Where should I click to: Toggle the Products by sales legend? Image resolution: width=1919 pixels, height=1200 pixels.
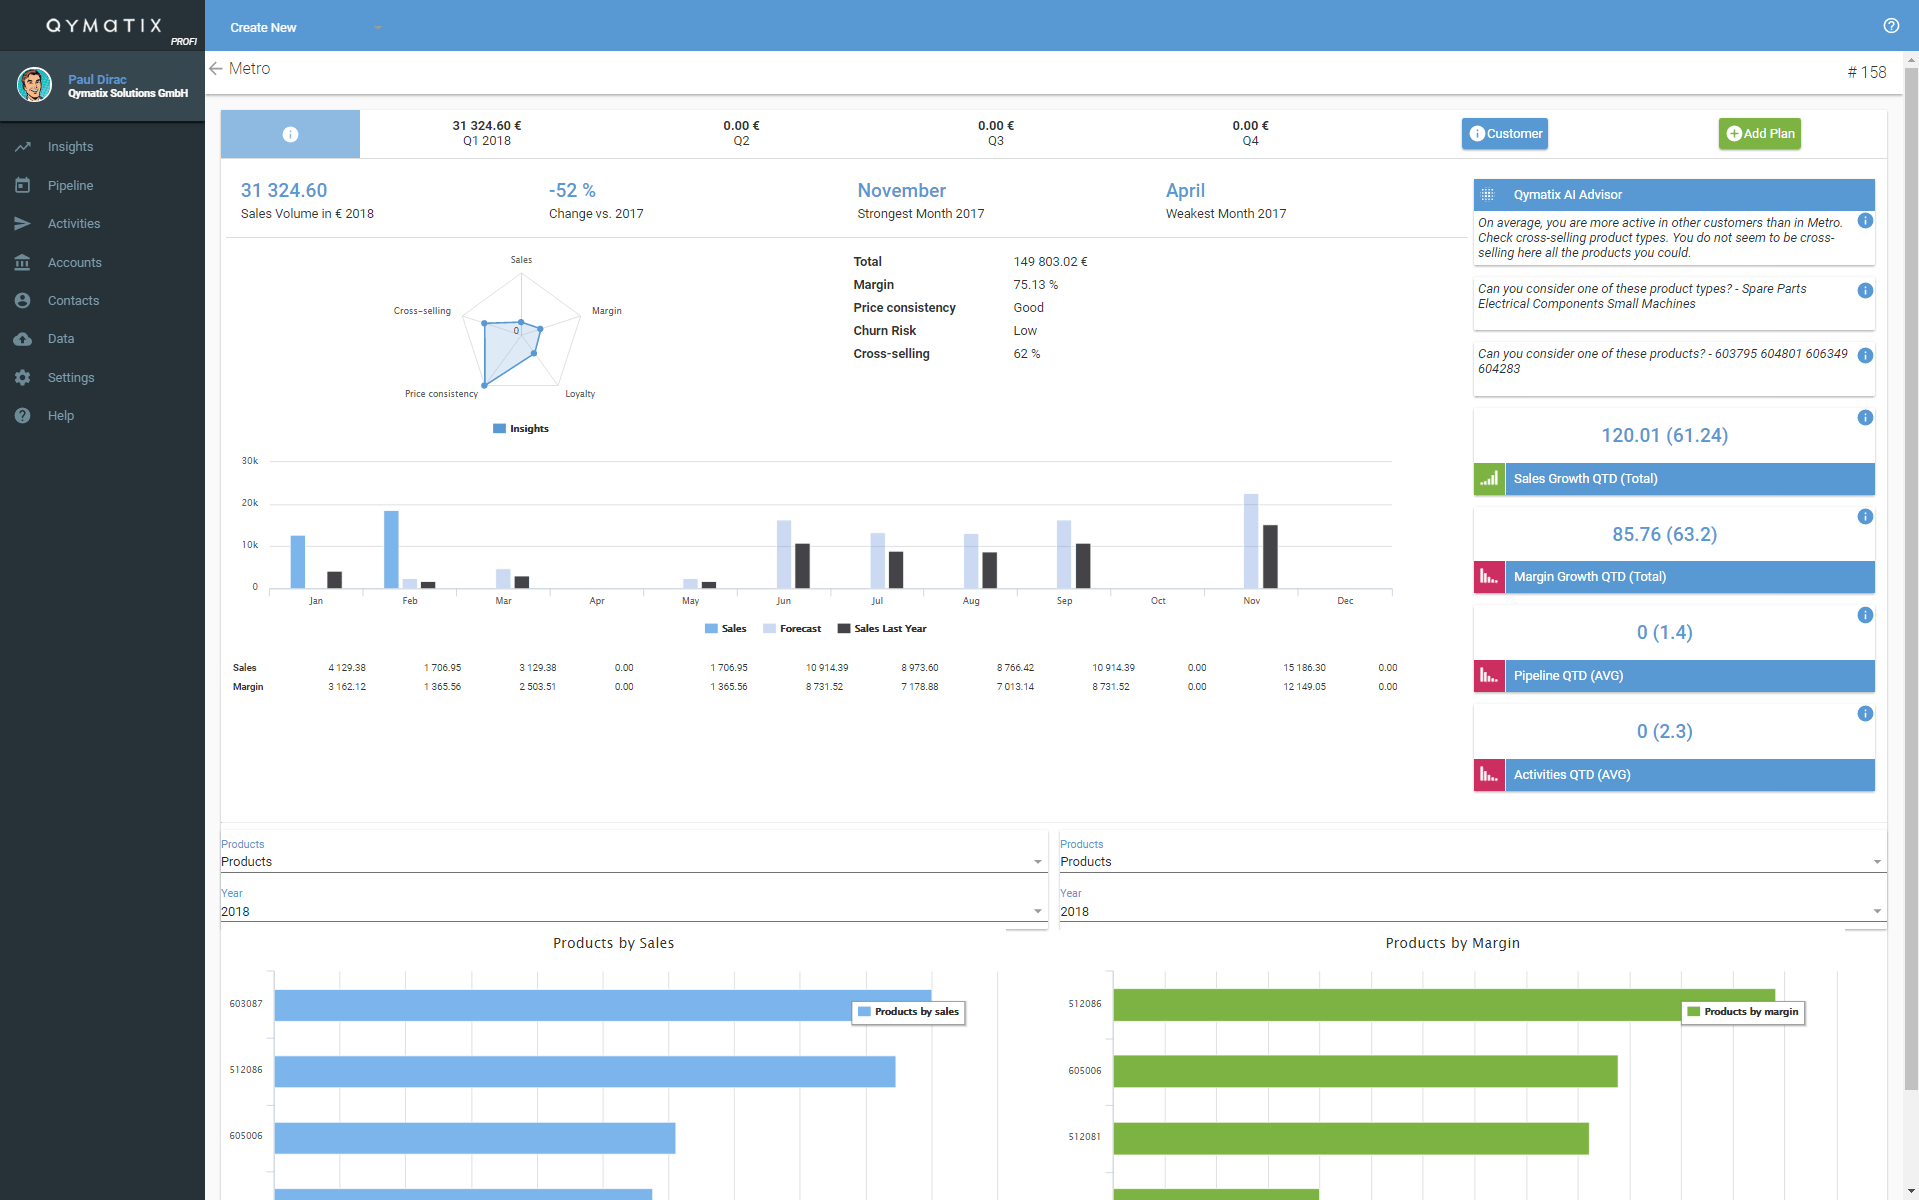pos(908,1012)
